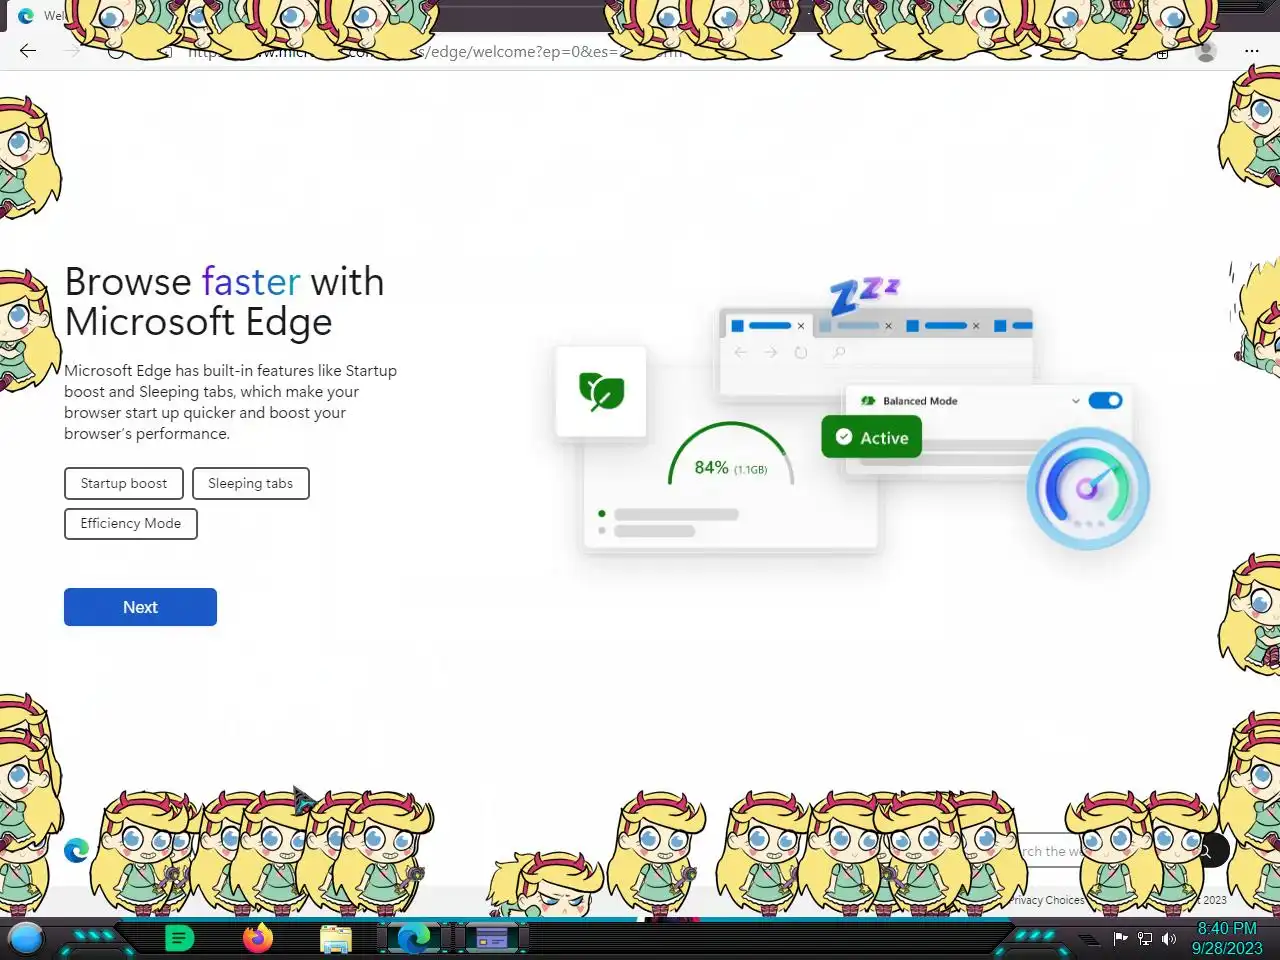The width and height of the screenshot is (1280, 960).
Task: Click the volume speaker tray icon
Action: [x=1169, y=938]
